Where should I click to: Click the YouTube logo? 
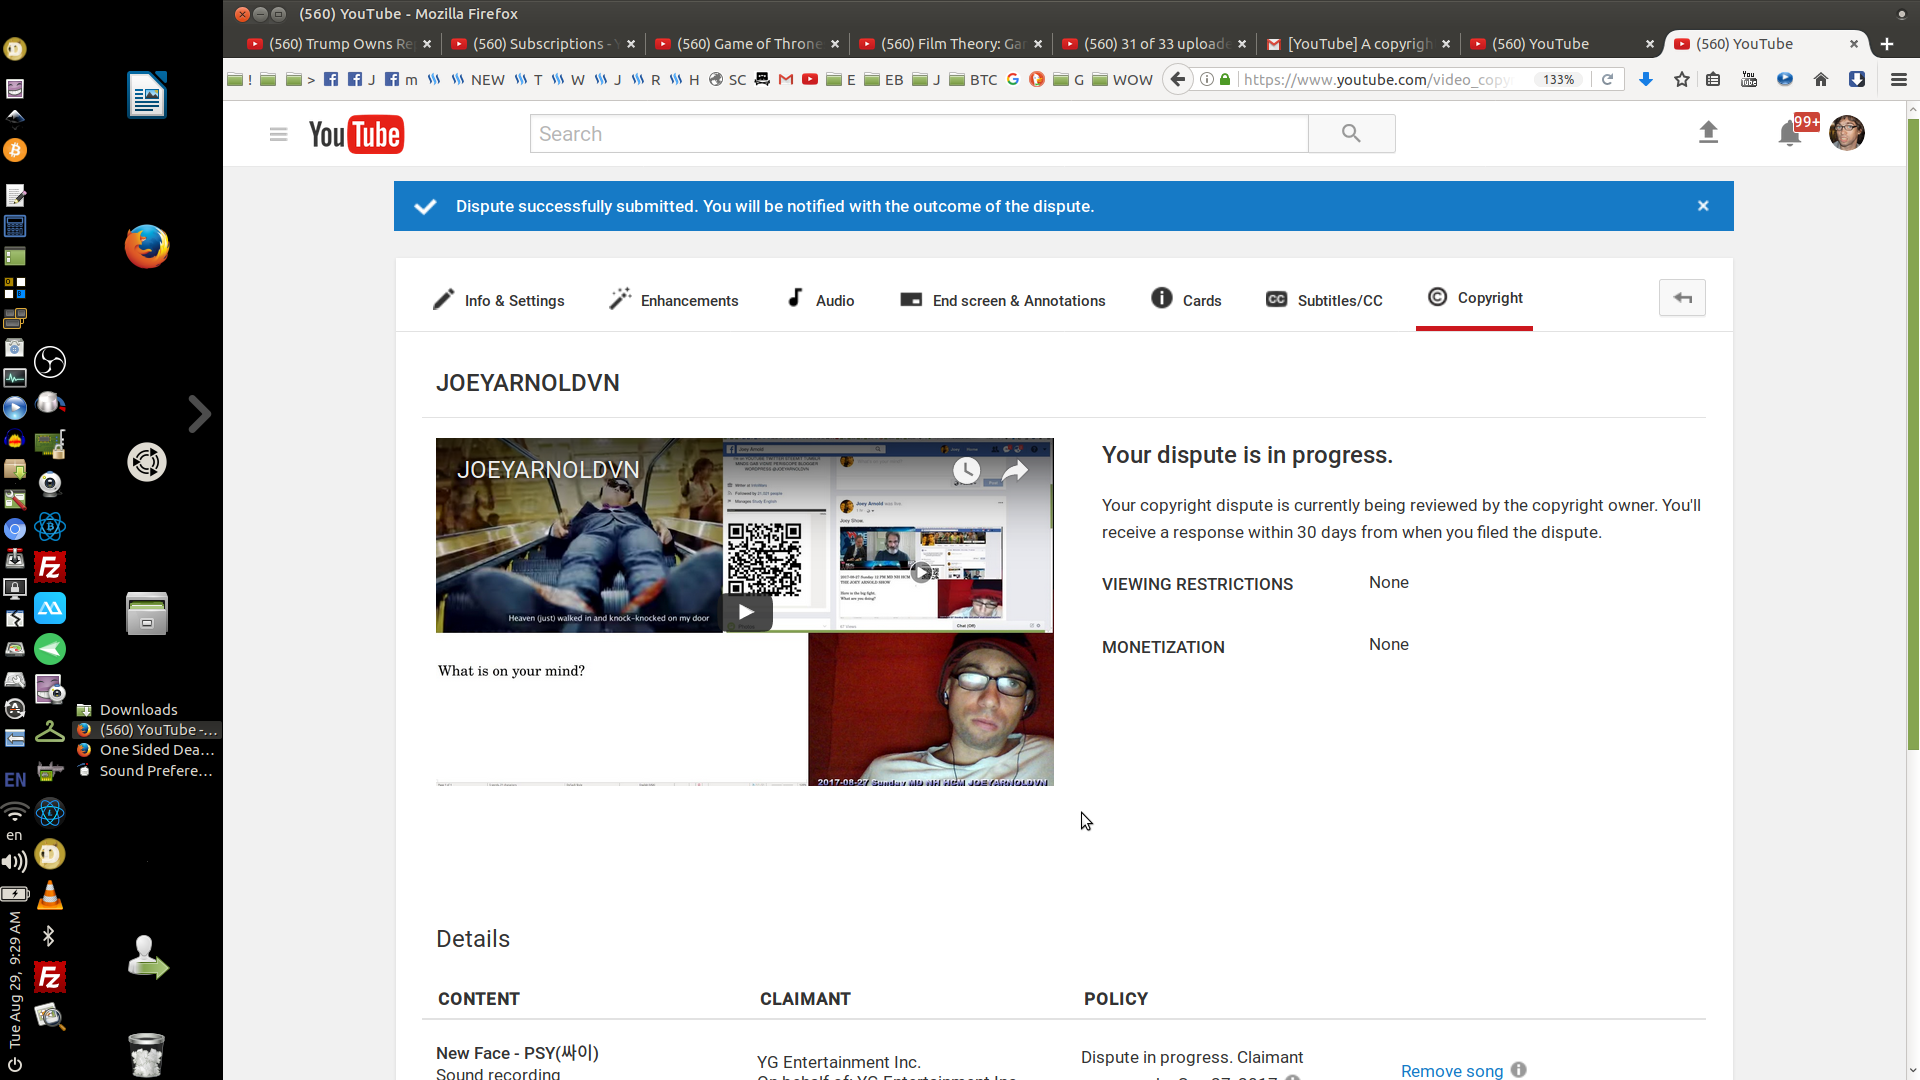click(x=356, y=134)
